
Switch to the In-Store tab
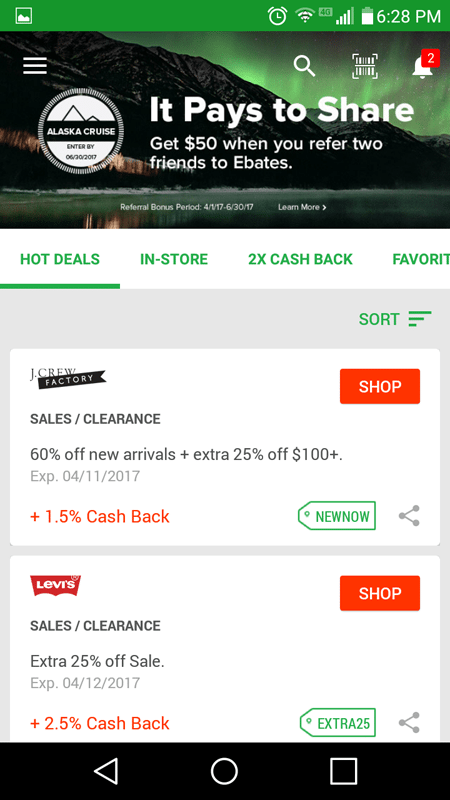pos(174,259)
